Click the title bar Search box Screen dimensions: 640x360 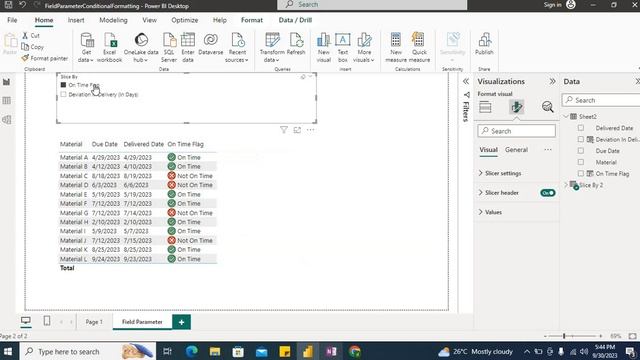(x=372, y=4)
